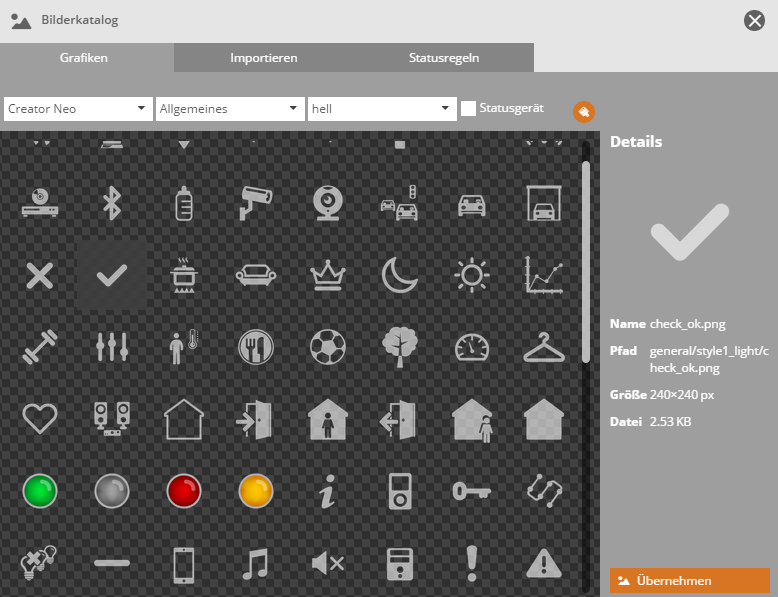This screenshot has height=597, width=778.
Task: Click the orange paint bucket icon
Action: point(584,111)
